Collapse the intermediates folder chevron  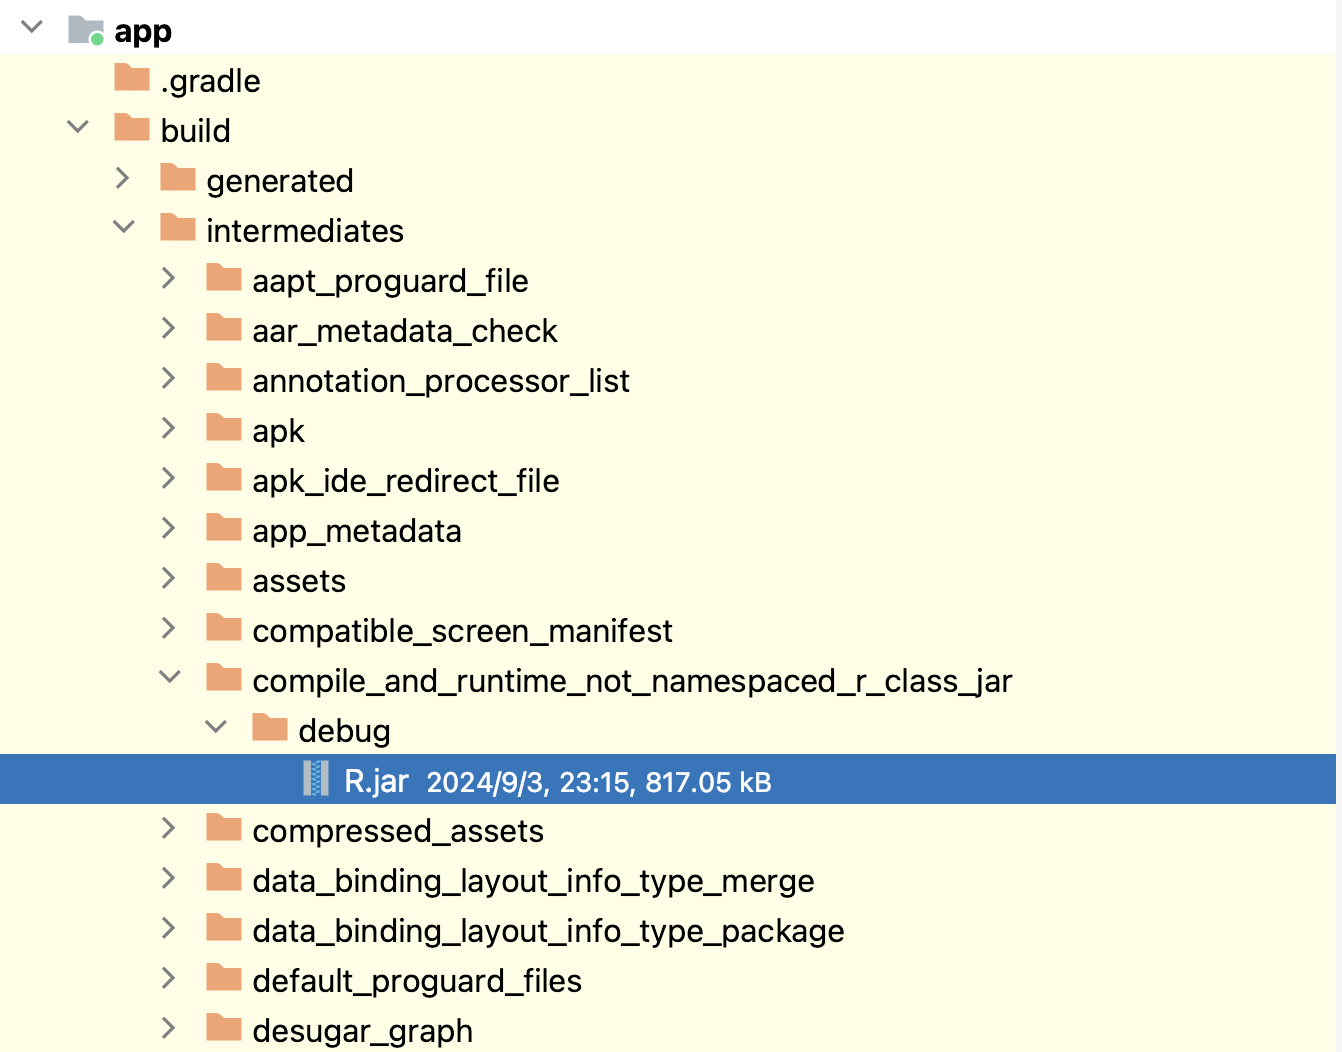pos(124,227)
